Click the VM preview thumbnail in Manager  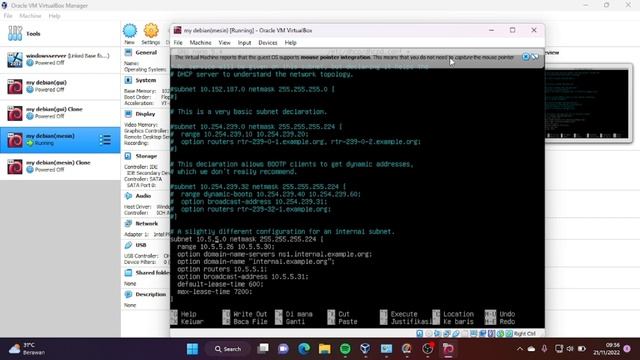(x=588, y=104)
